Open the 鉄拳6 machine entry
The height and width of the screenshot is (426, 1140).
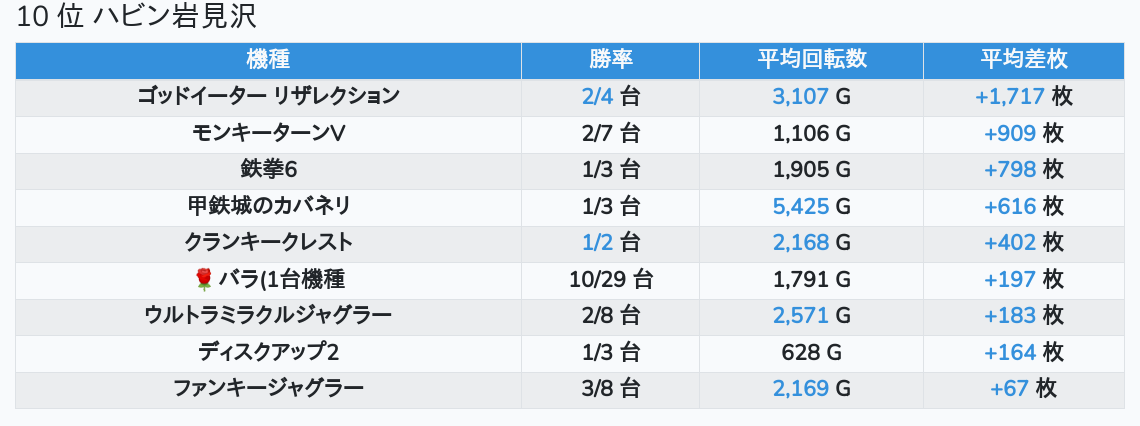coord(268,170)
